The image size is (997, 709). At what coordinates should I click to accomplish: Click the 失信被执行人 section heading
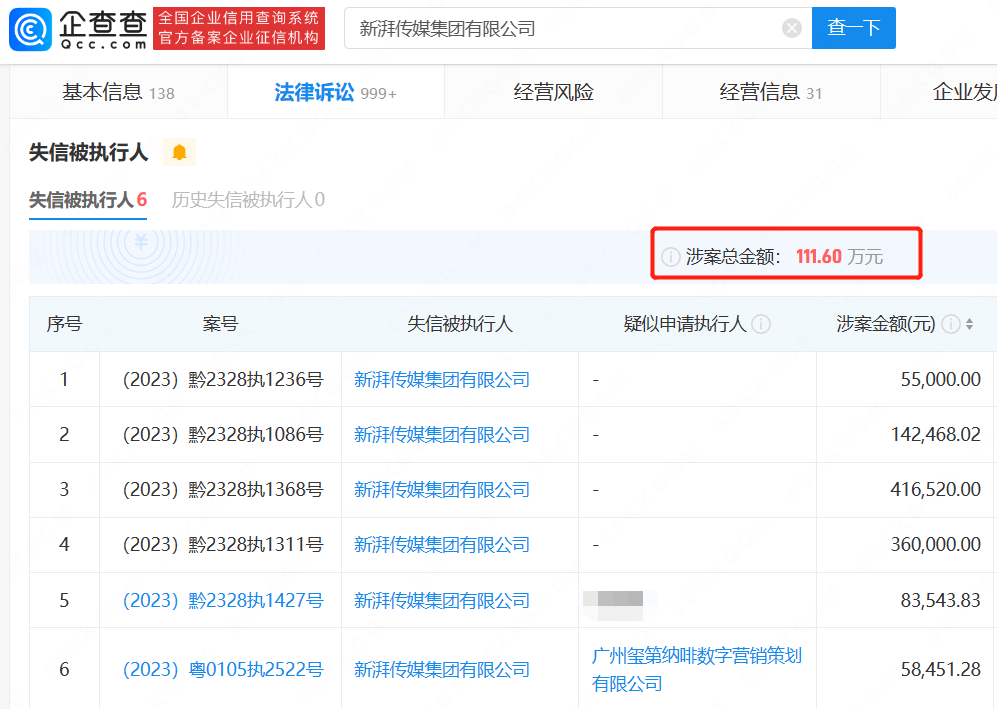88,153
